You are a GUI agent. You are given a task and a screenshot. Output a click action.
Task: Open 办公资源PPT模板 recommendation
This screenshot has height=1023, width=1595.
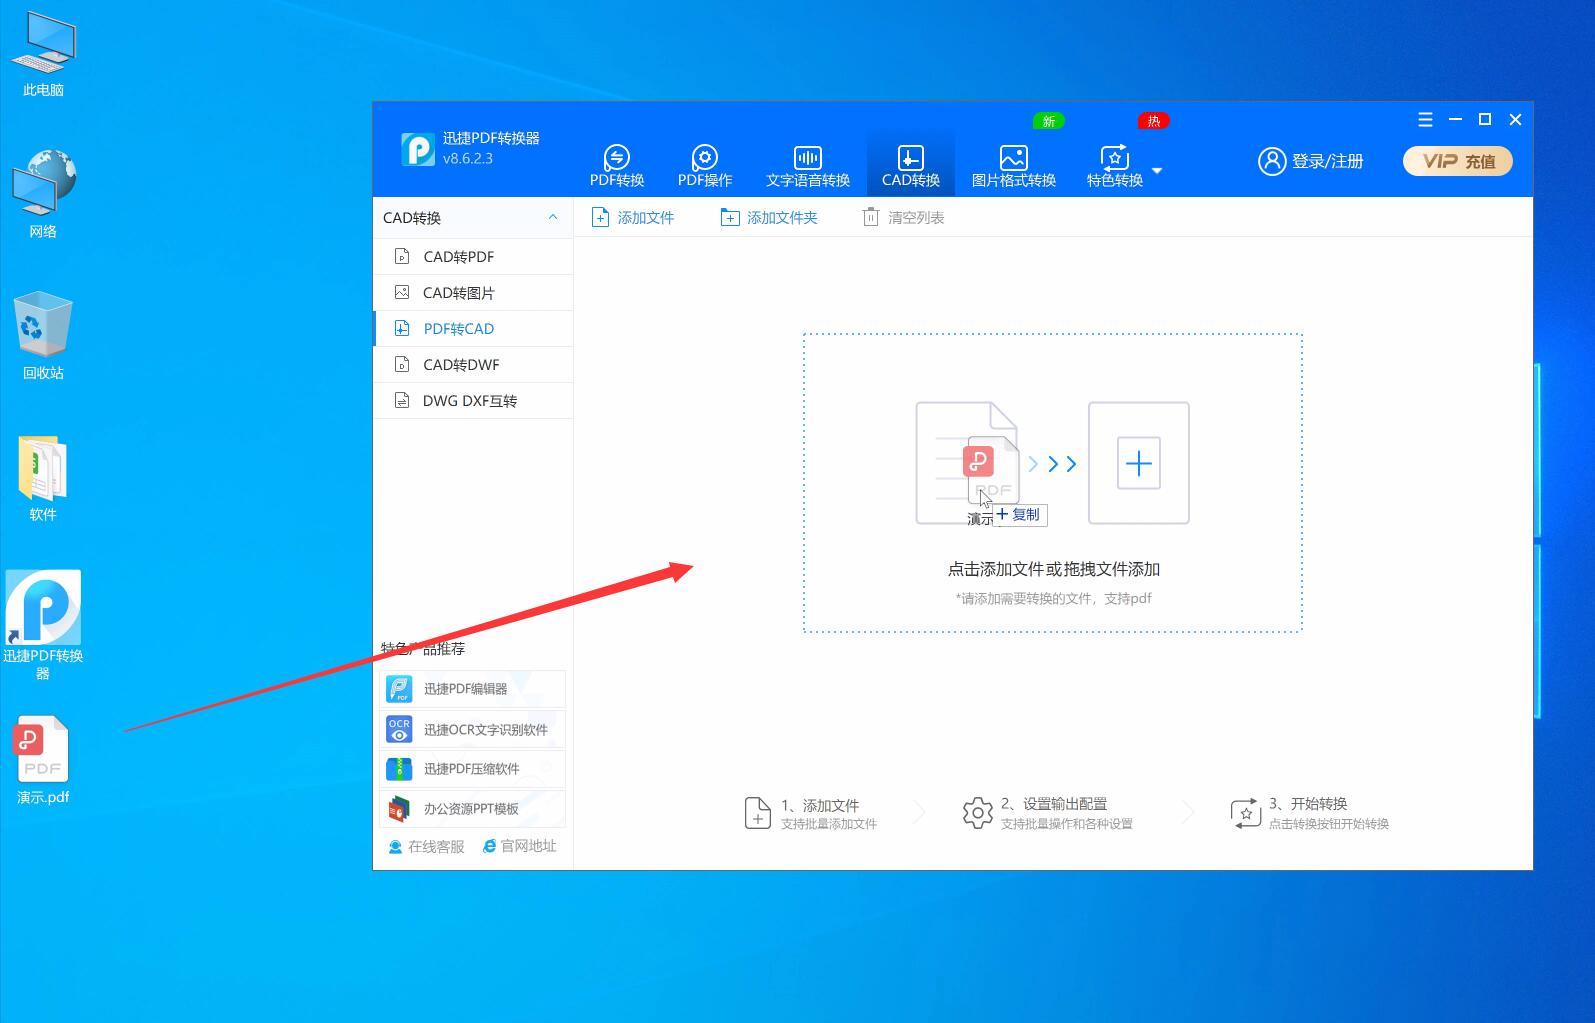click(x=473, y=808)
